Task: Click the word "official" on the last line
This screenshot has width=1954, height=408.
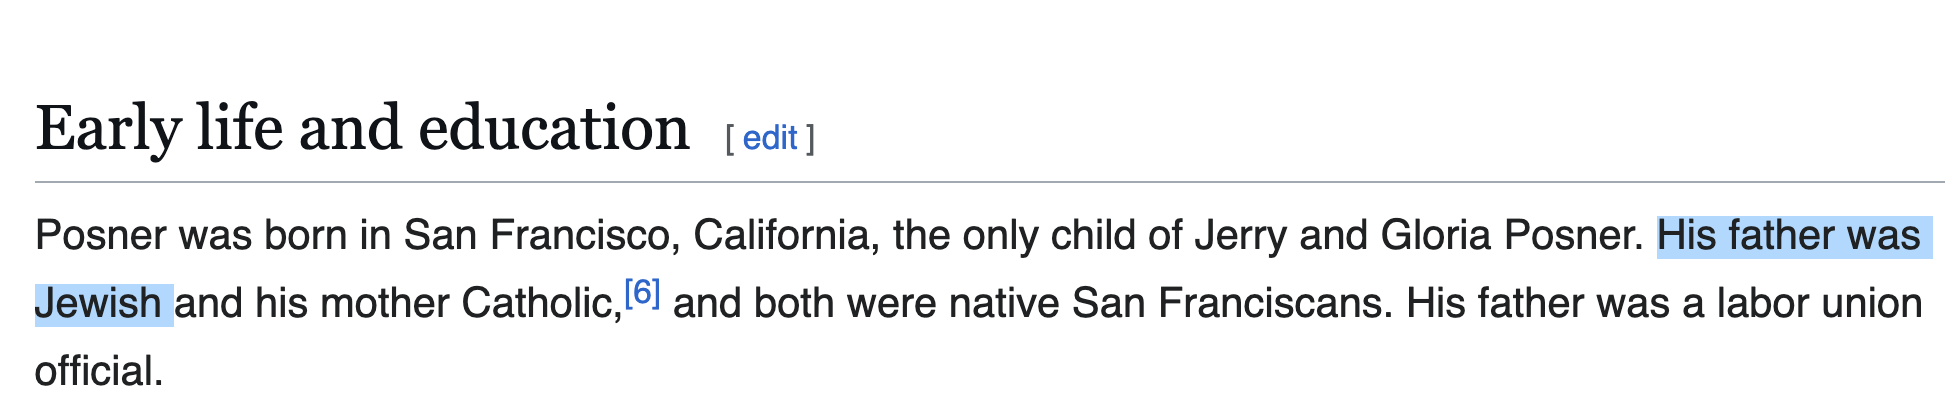Action: pyautogui.click(x=97, y=371)
